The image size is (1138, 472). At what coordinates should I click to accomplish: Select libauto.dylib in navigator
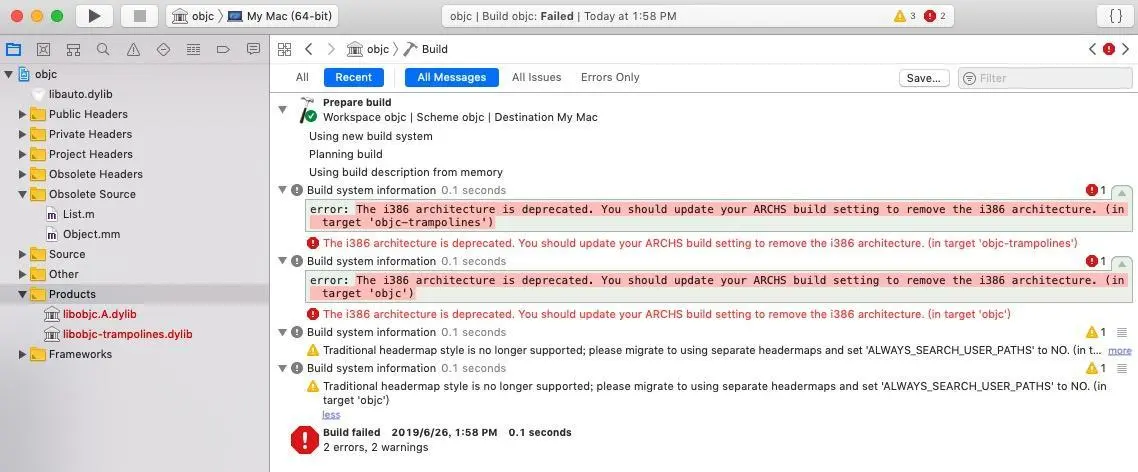(x=80, y=94)
